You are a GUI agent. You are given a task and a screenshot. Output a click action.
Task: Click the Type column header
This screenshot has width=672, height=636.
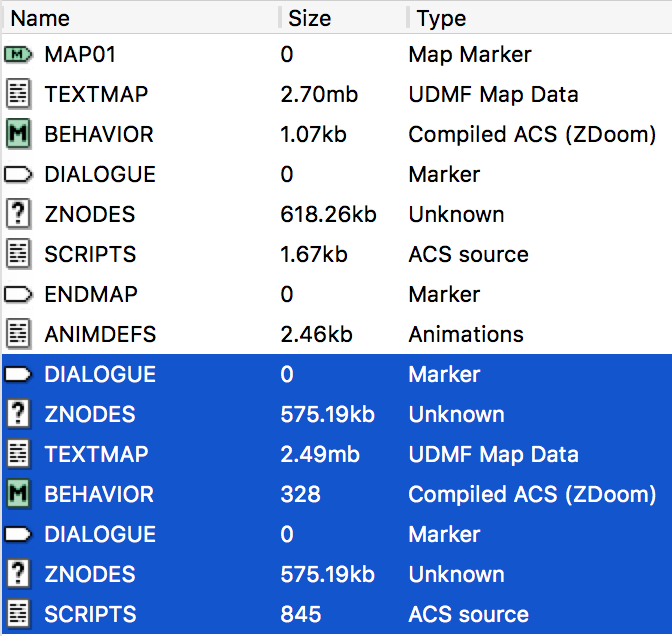point(441,18)
